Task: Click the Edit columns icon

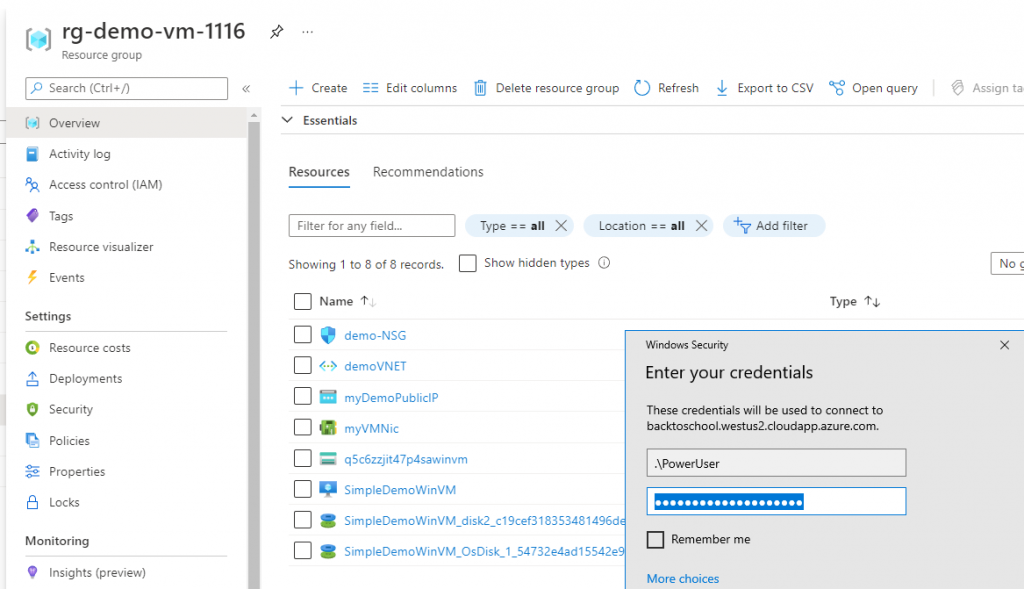Action: pos(370,88)
